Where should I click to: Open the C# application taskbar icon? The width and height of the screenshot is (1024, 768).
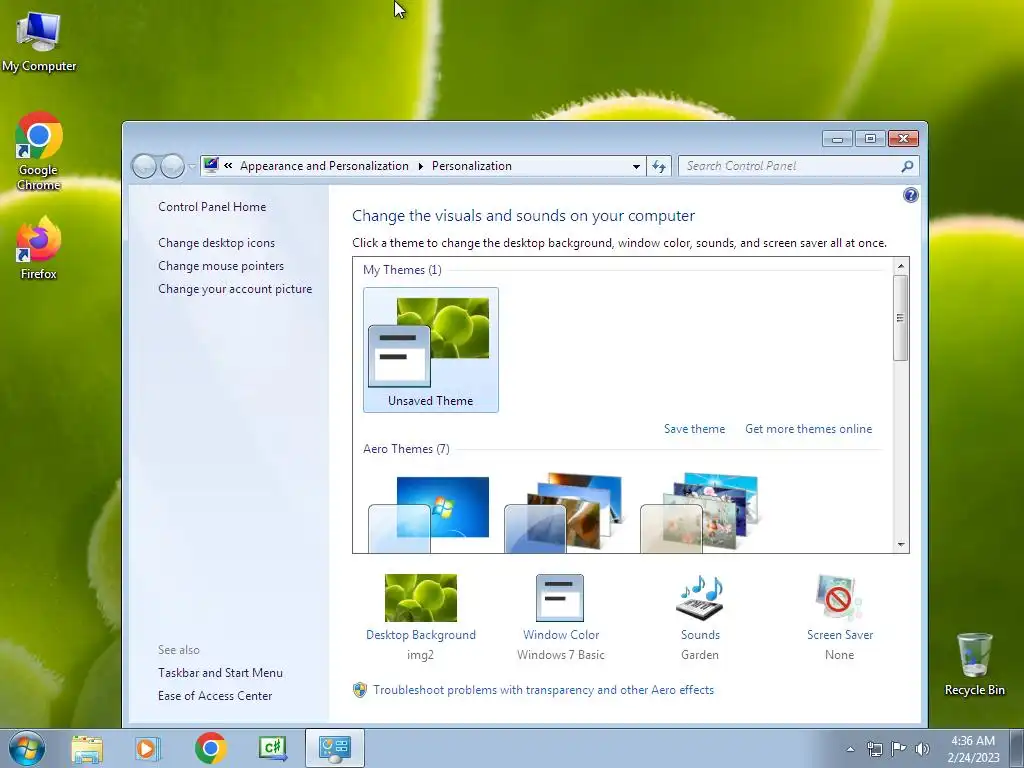[272, 748]
